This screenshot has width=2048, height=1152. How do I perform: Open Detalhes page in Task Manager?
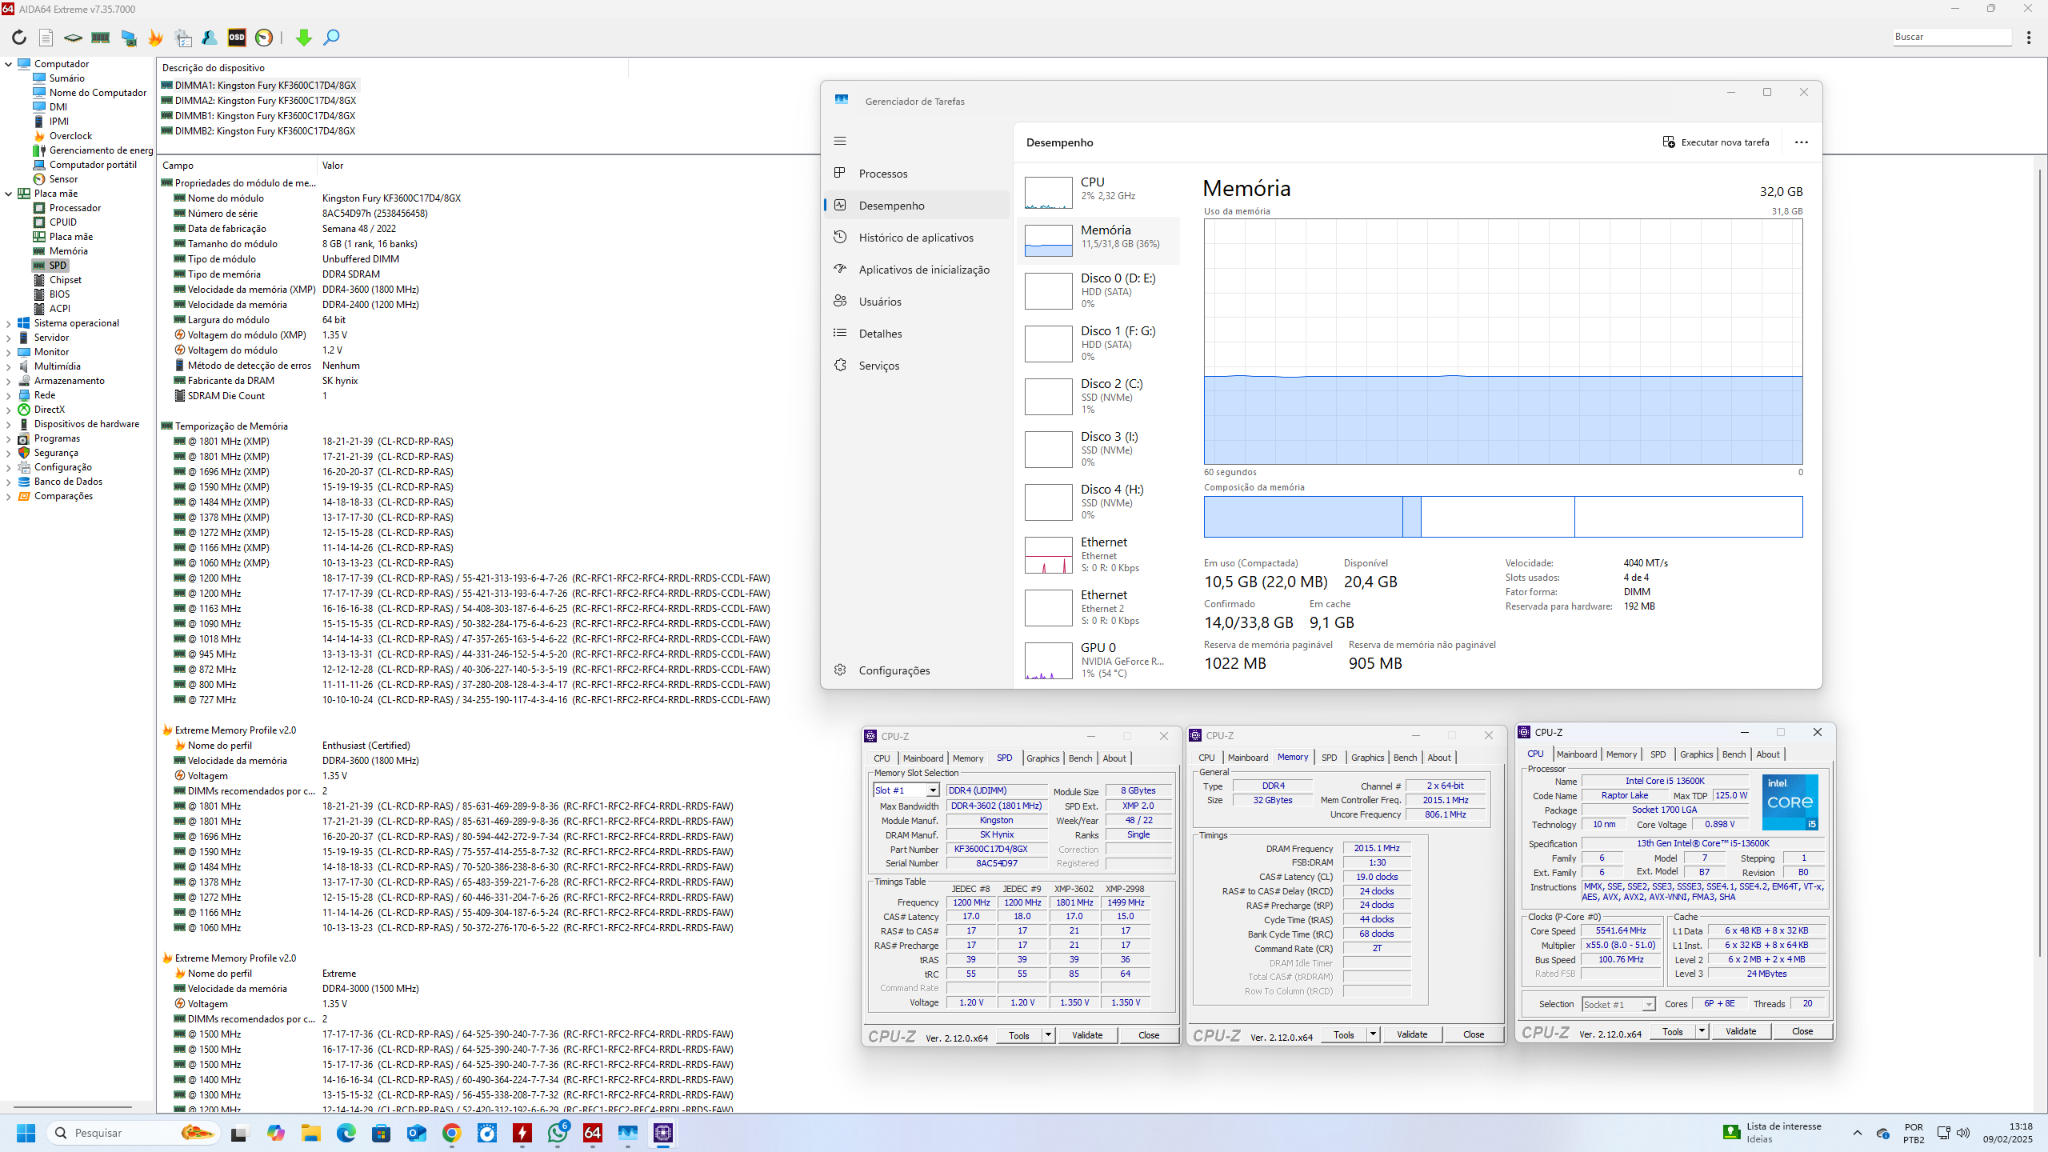(x=880, y=334)
